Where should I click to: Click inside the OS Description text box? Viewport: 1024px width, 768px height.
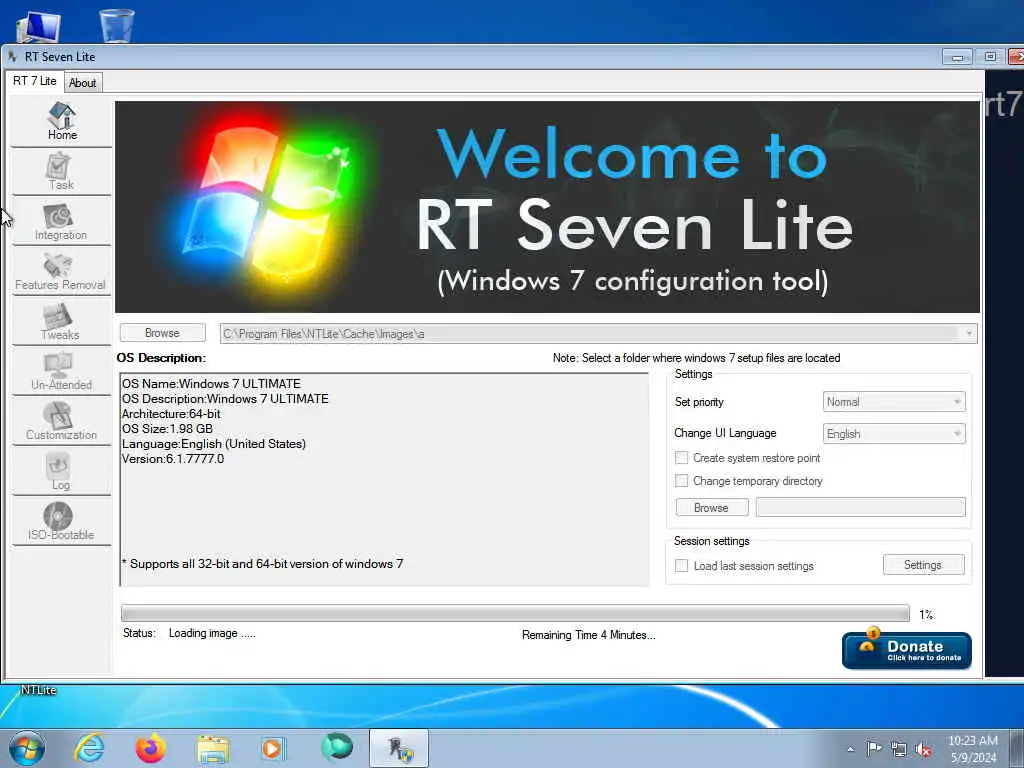pyautogui.click(x=384, y=480)
